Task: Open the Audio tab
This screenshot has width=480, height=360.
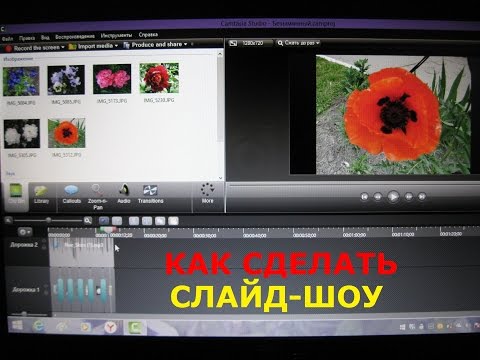Action: click(124, 194)
